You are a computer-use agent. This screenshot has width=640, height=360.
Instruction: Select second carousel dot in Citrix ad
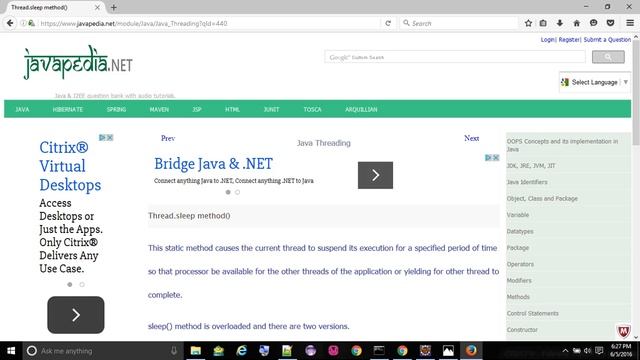82,284
